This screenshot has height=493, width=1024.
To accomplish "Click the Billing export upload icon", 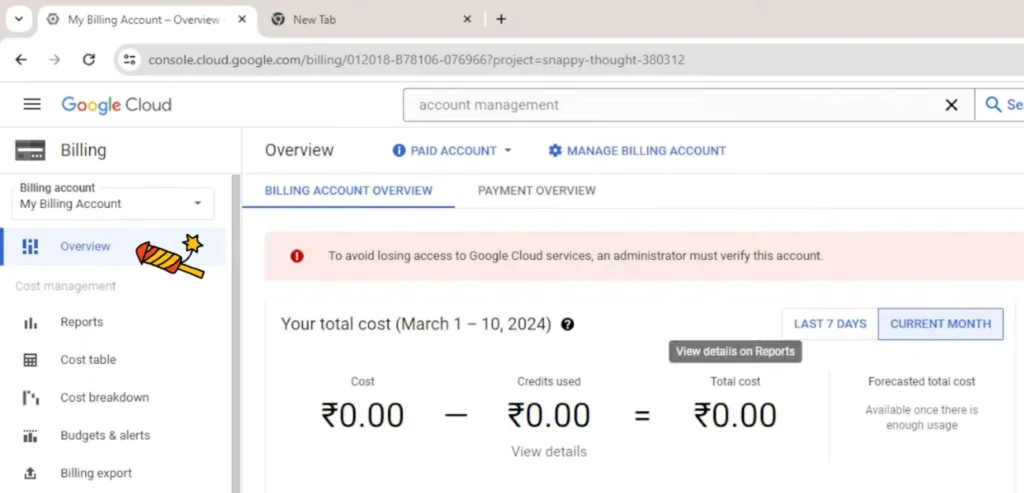I will click(31, 474).
